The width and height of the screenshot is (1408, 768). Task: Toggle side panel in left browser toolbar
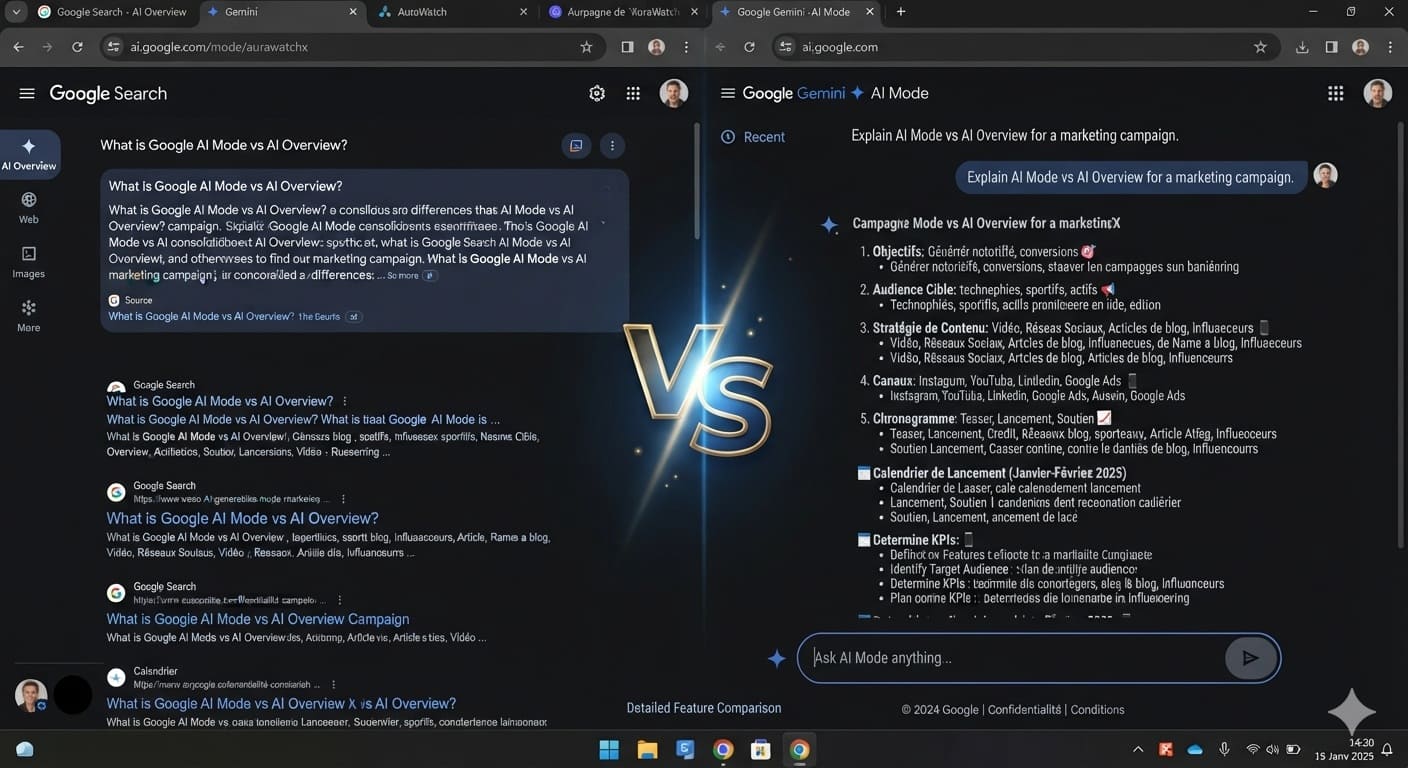click(x=627, y=47)
